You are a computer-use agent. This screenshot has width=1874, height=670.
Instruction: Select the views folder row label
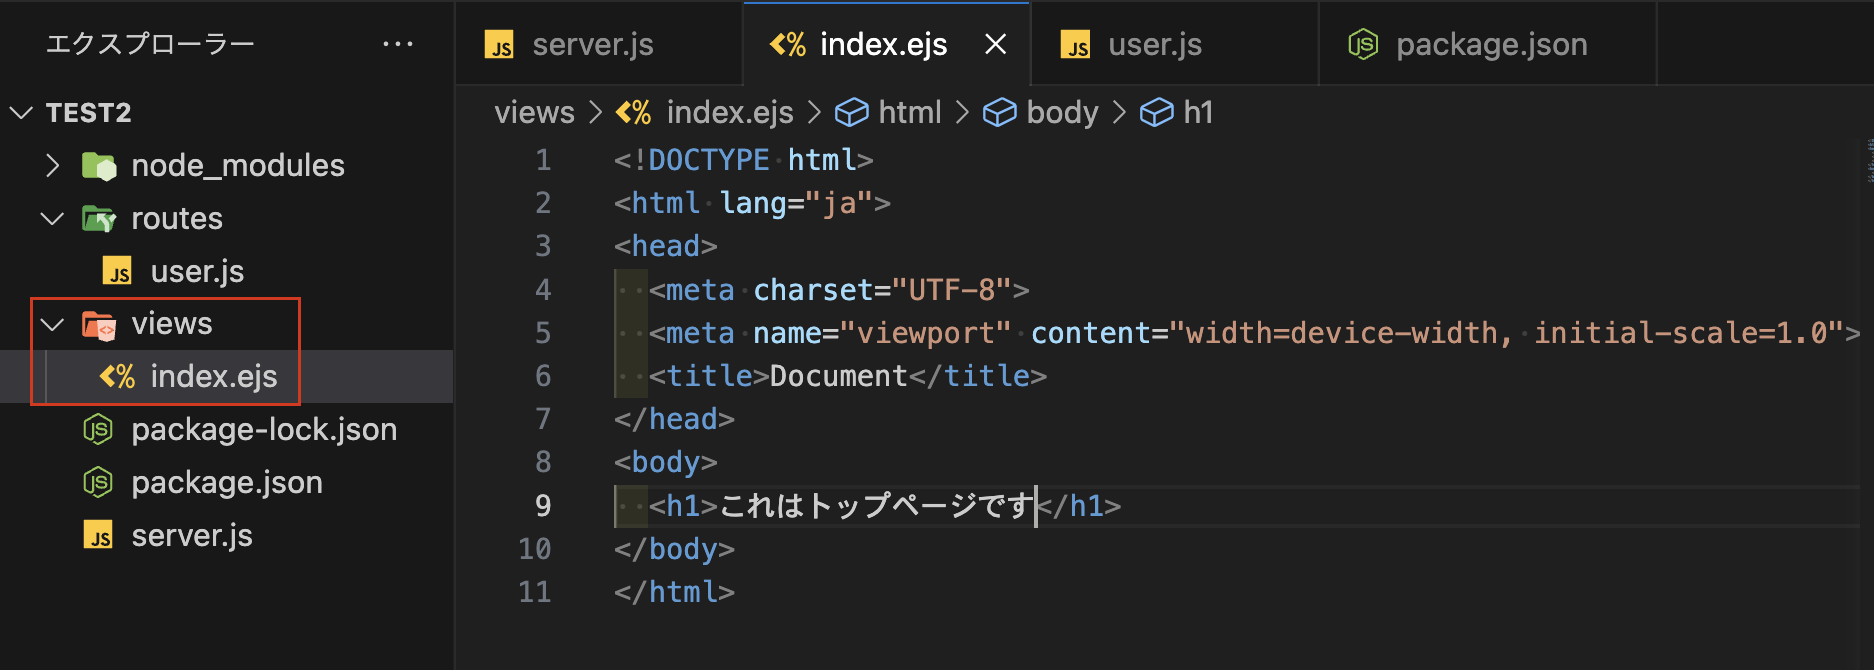point(172,324)
